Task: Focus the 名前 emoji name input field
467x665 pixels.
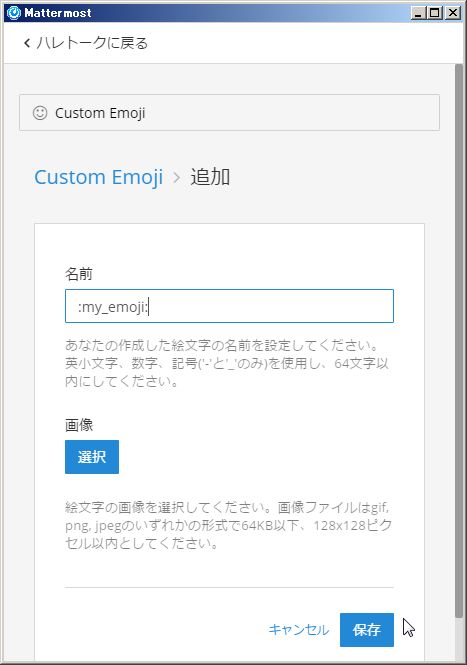Action: (x=229, y=306)
